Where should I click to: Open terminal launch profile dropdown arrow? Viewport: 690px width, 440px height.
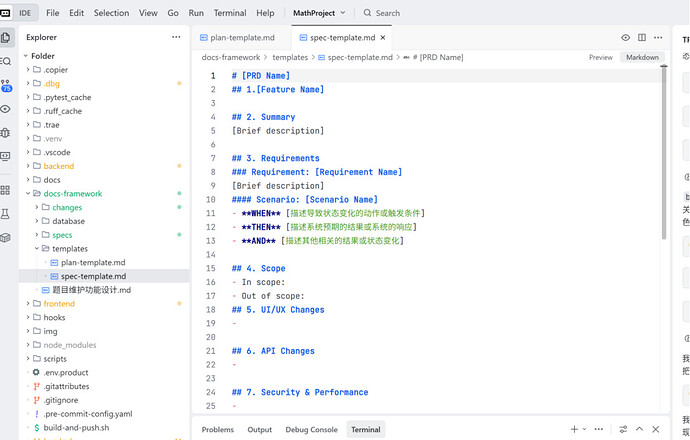584,429
